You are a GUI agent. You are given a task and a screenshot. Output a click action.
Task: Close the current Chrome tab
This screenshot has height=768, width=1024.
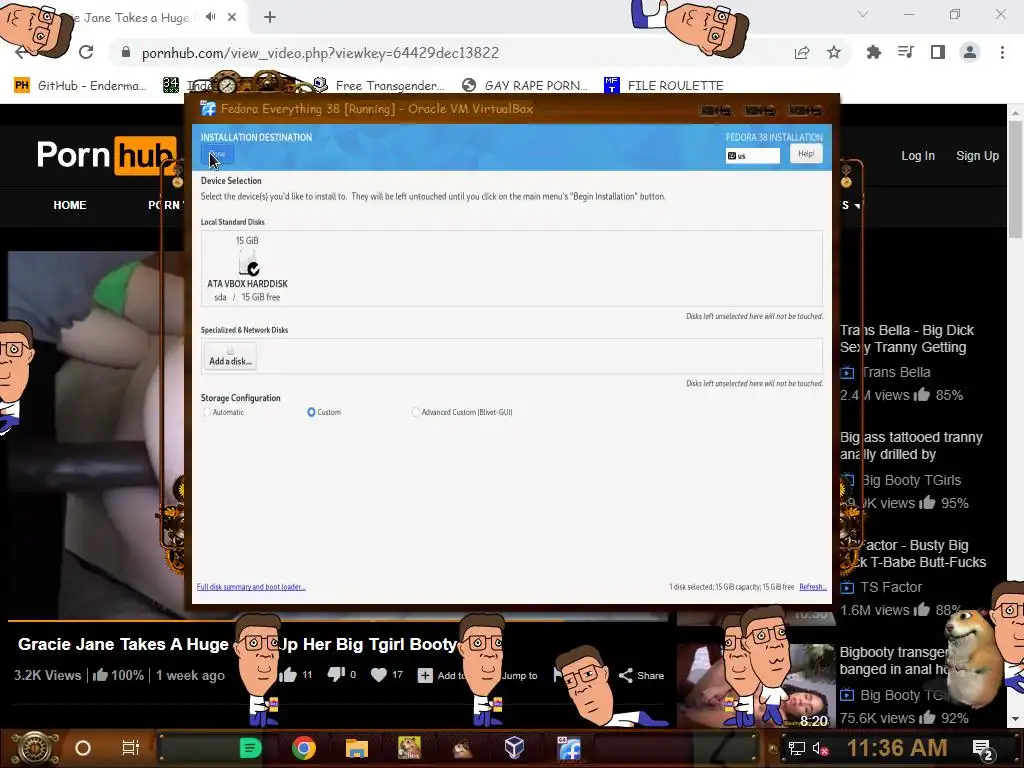point(232,18)
